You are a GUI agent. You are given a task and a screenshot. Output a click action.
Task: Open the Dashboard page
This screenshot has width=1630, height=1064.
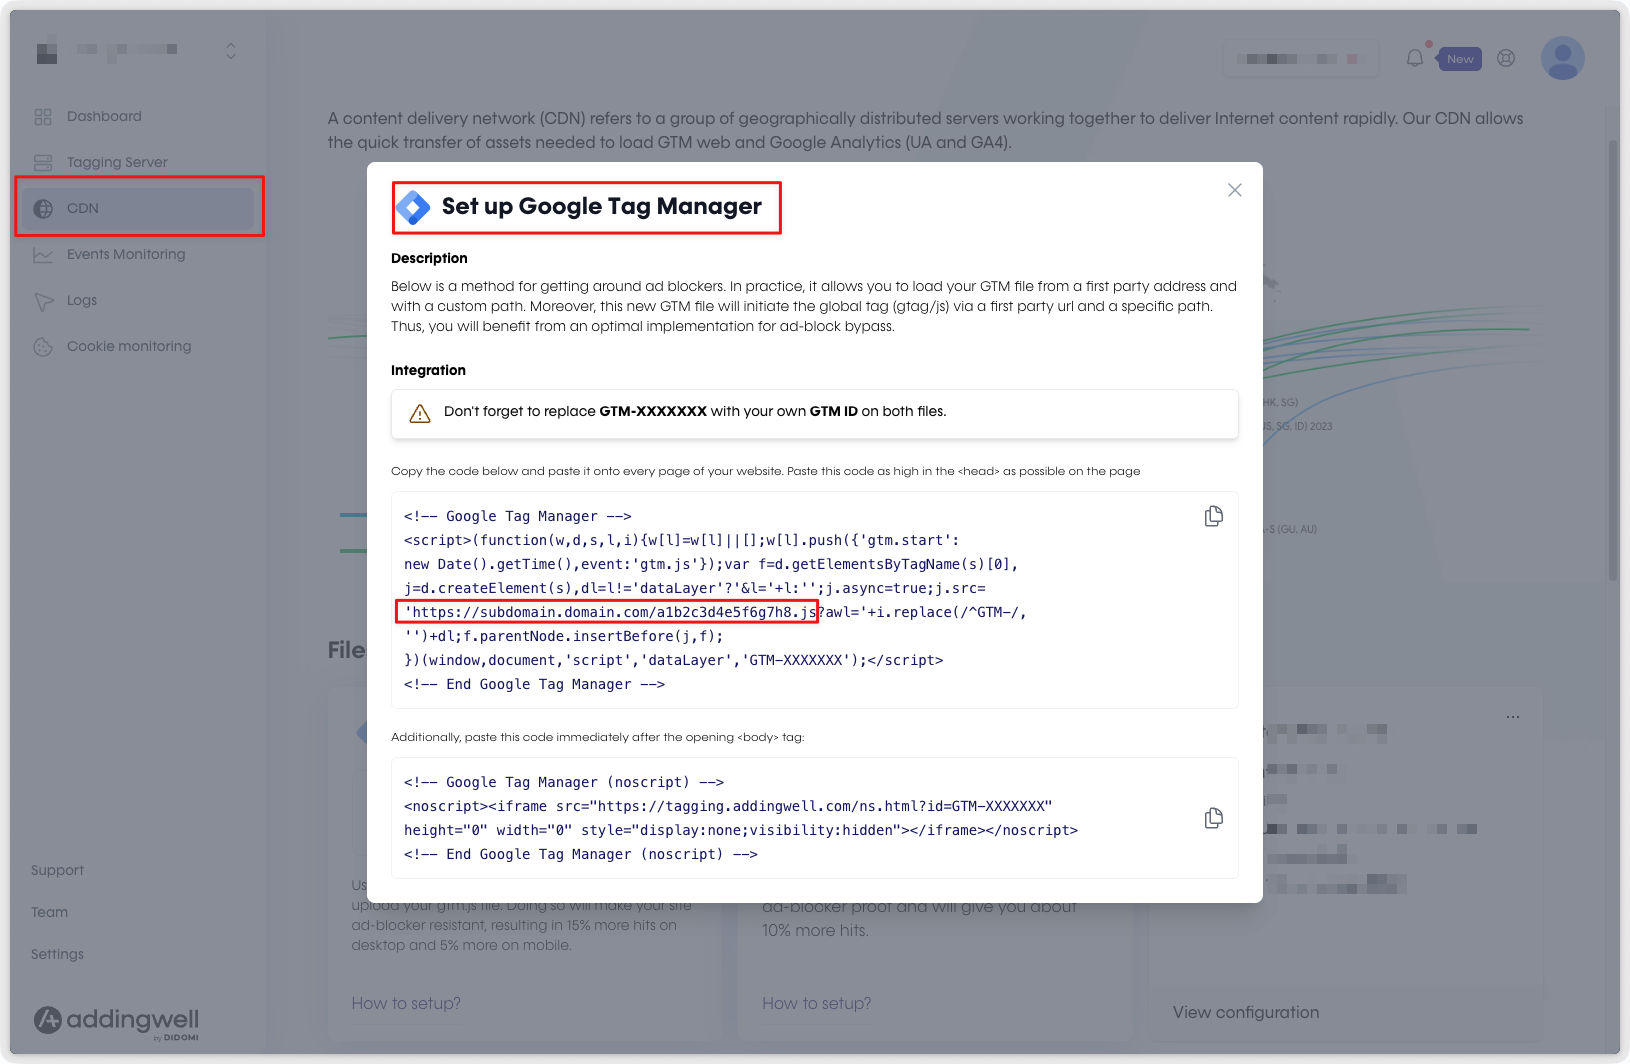coord(104,116)
